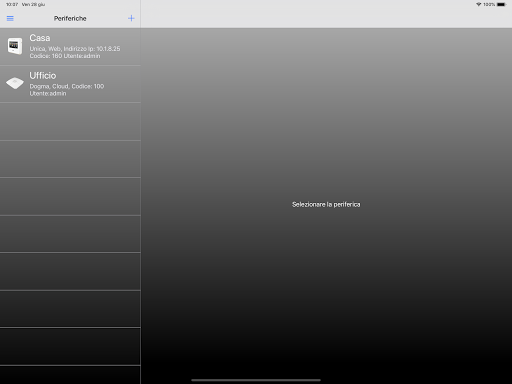The height and width of the screenshot is (384, 512).
Task: Tap the Casa Unica panel device icon
Action: (15, 46)
